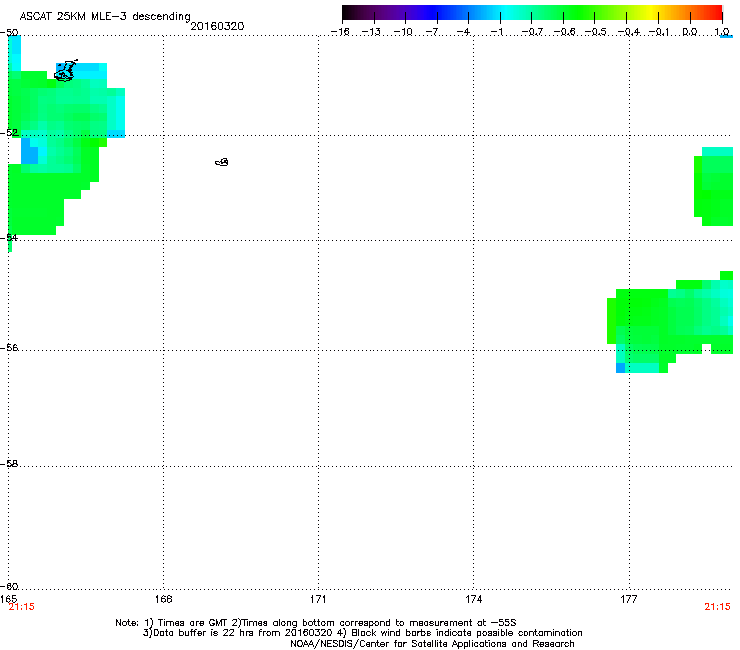Click the red end of the color bar
740x650 pixels.
click(713, 12)
